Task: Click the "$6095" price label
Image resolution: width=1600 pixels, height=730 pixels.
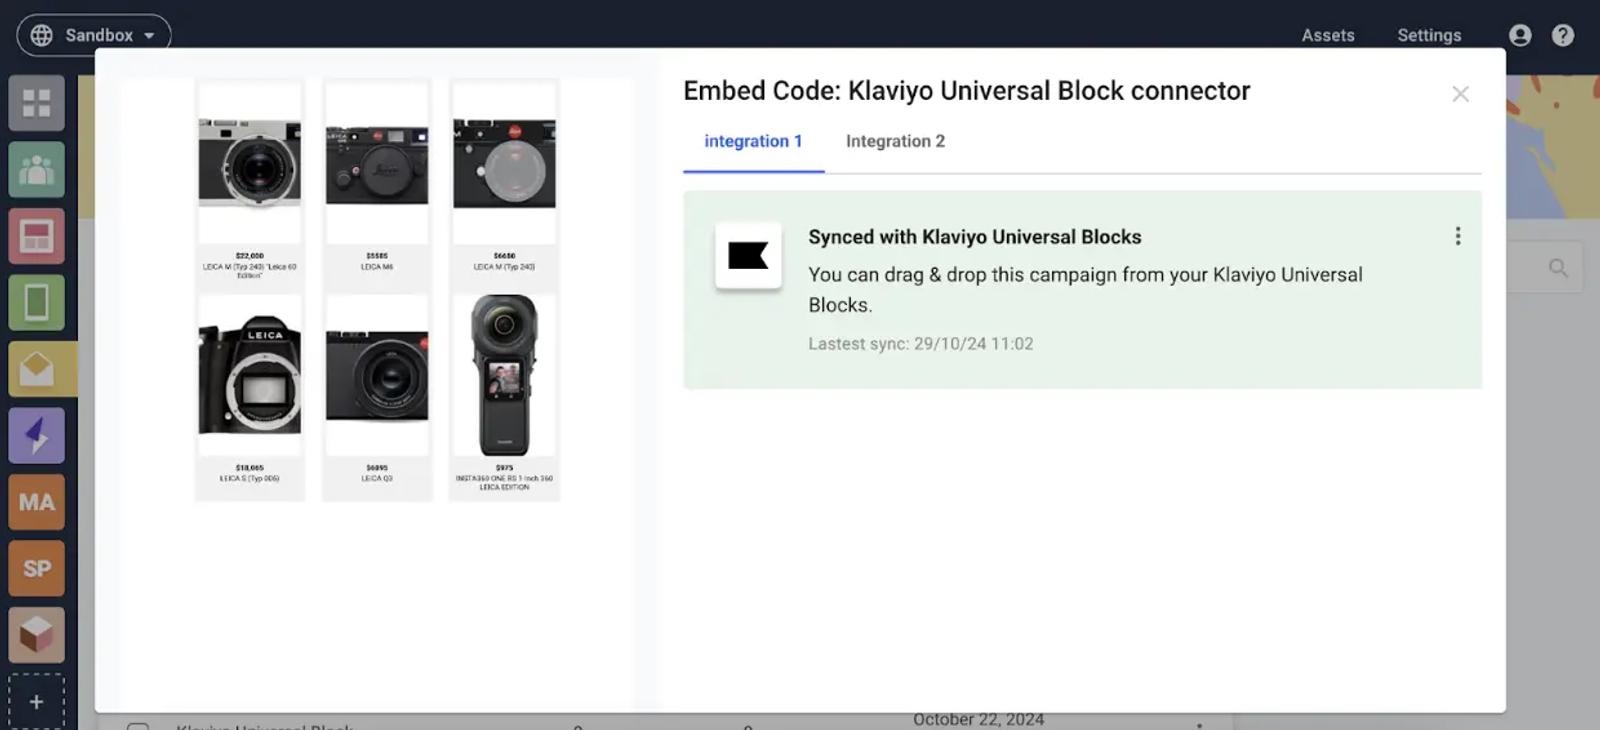Action: (377, 468)
